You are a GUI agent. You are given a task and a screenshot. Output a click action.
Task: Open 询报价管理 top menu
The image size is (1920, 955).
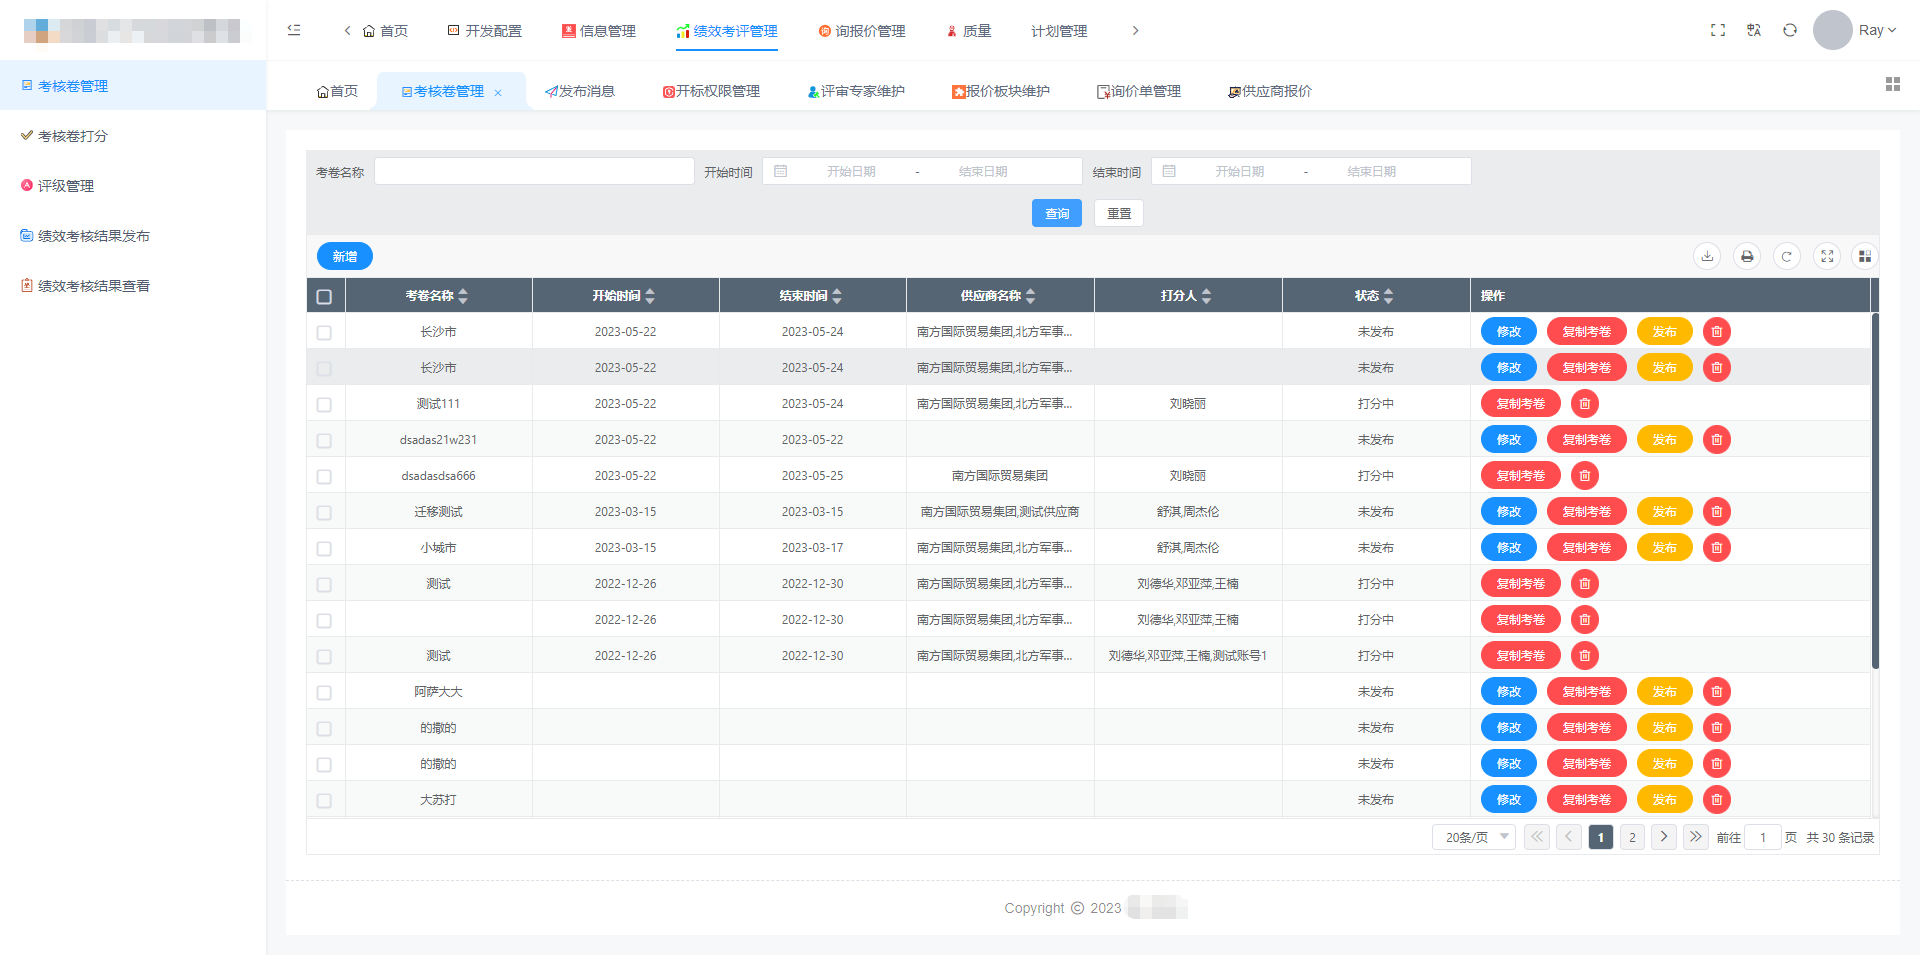[861, 31]
